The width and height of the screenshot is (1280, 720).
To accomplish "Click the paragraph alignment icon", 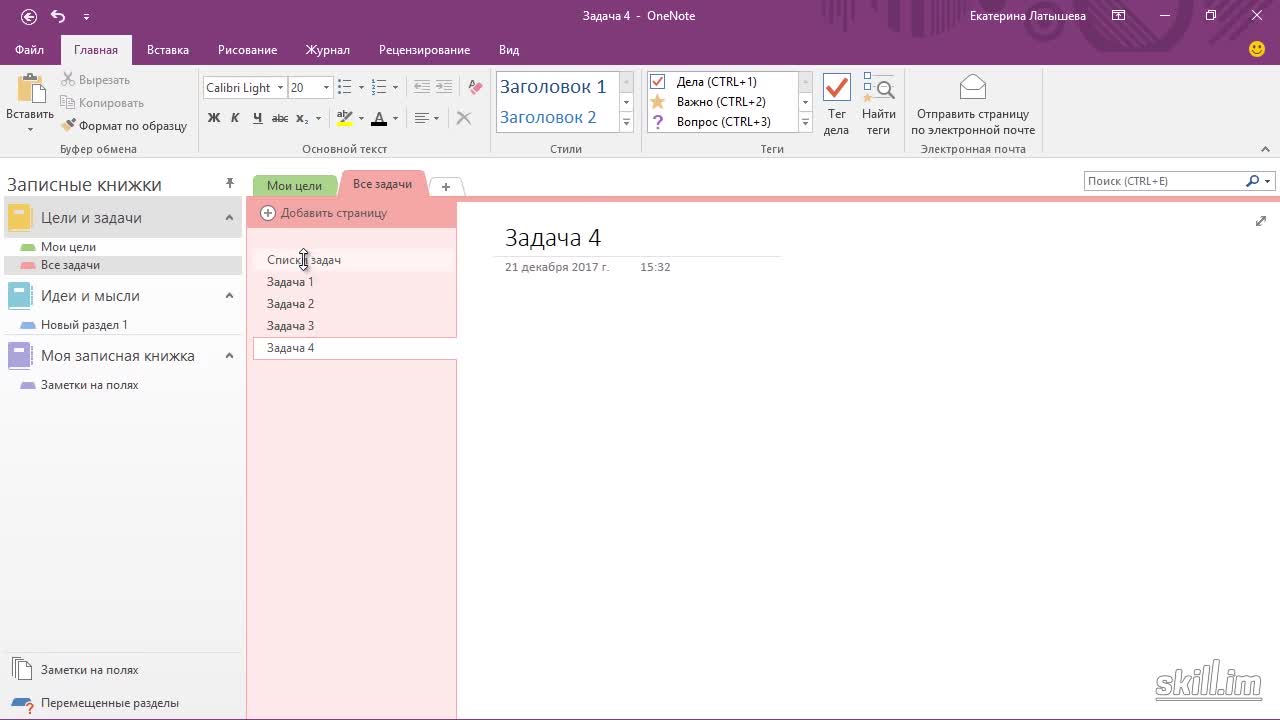I will [422, 118].
